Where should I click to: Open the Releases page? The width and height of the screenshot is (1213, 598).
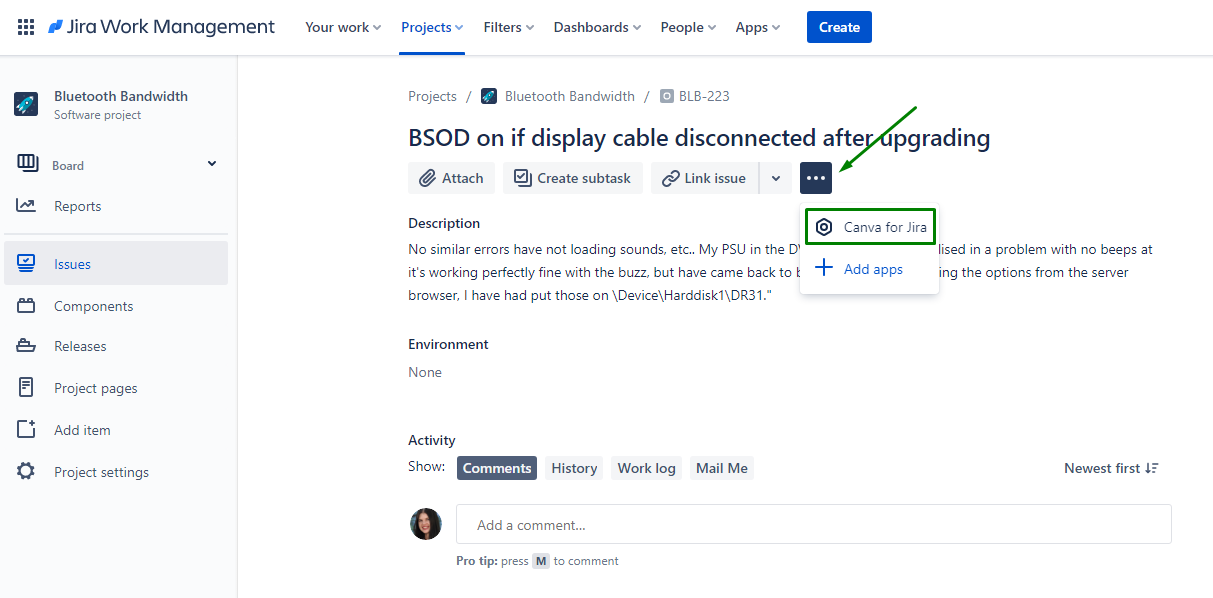(x=78, y=347)
